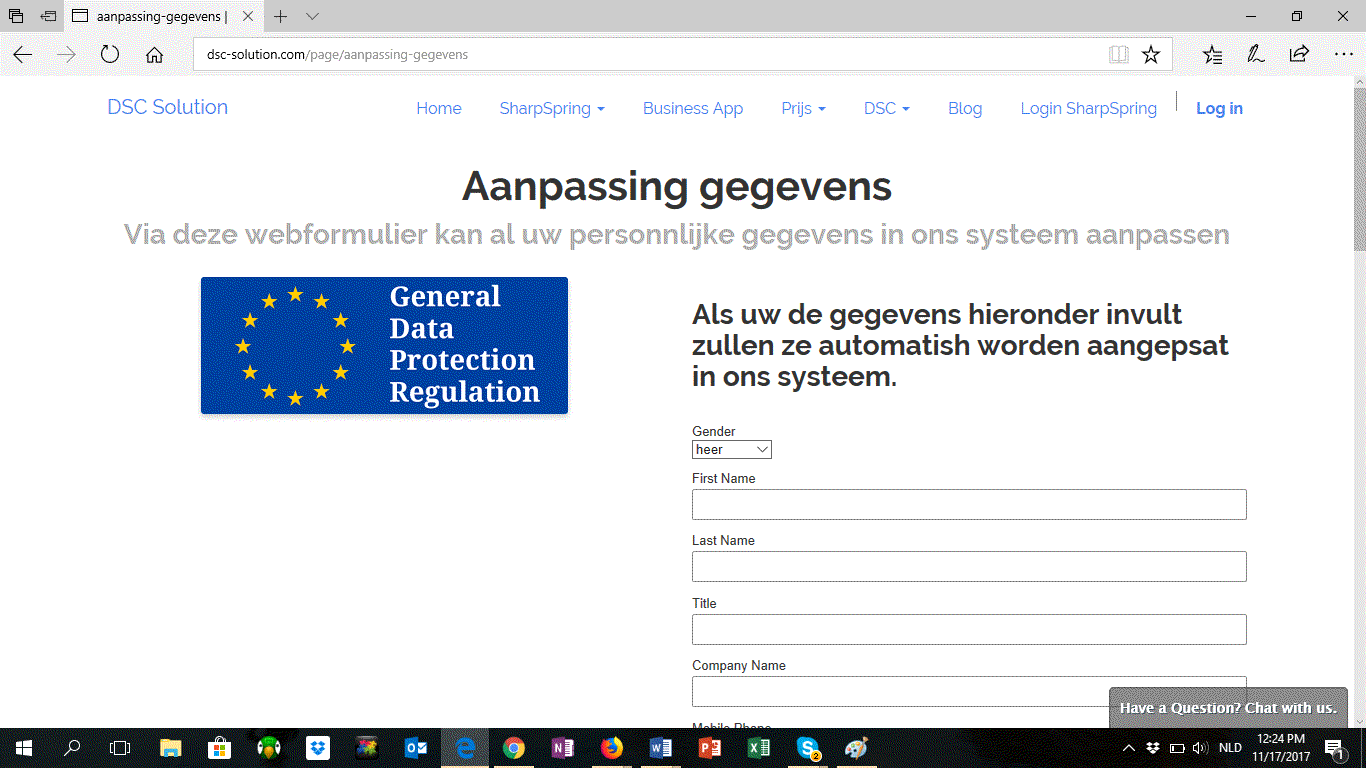Open the Action Center notifications
This screenshot has height=768, width=1366.
(x=1334, y=747)
